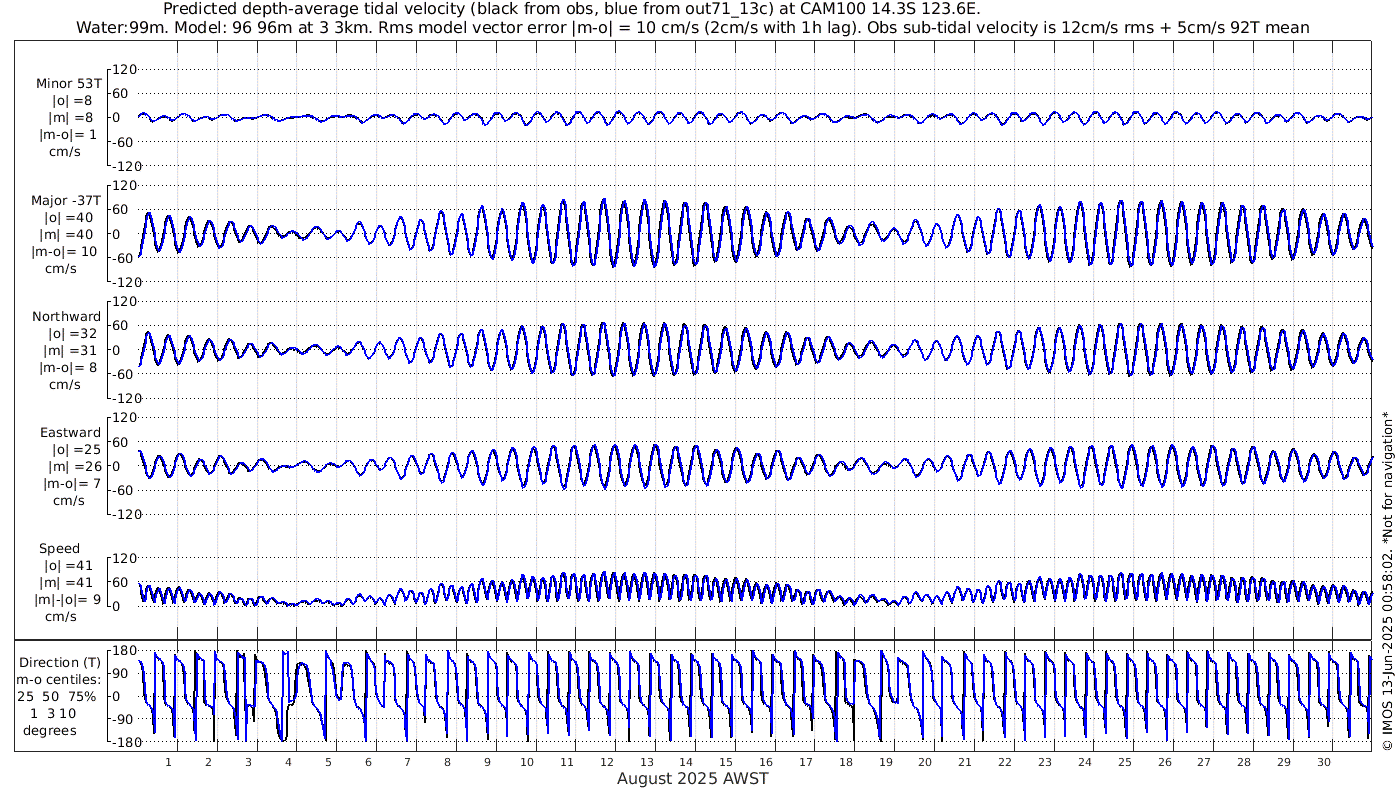The width and height of the screenshot is (1400, 800).
Task: Click day '15' on the date axis
Action: (x=726, y=762)
